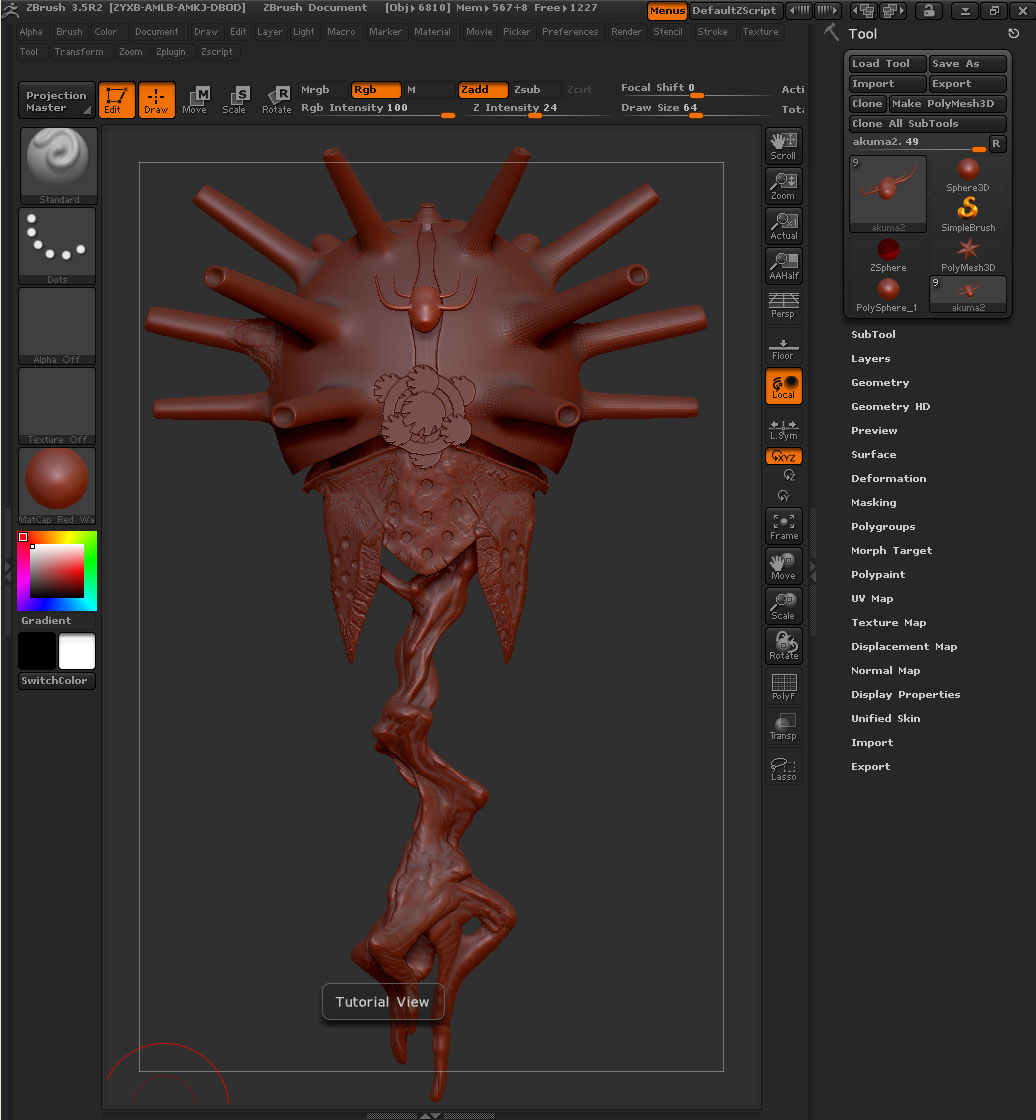Choose the ZSphere tool thumbnail
The image size is (1036, 1120).
(887, 254)
